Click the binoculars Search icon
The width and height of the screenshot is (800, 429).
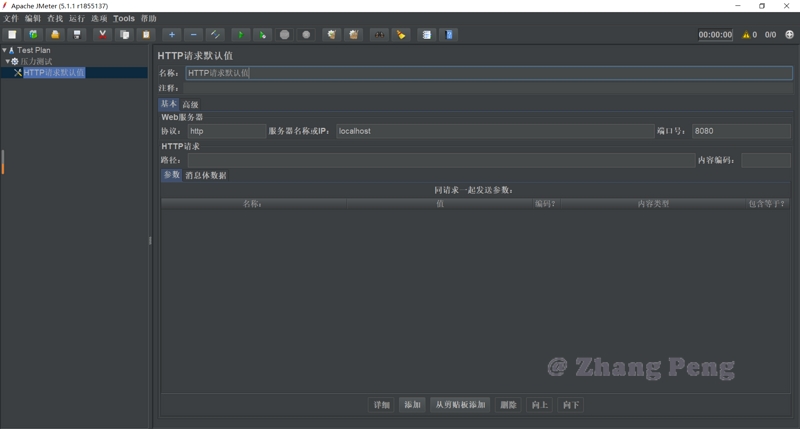click(379, 35)
